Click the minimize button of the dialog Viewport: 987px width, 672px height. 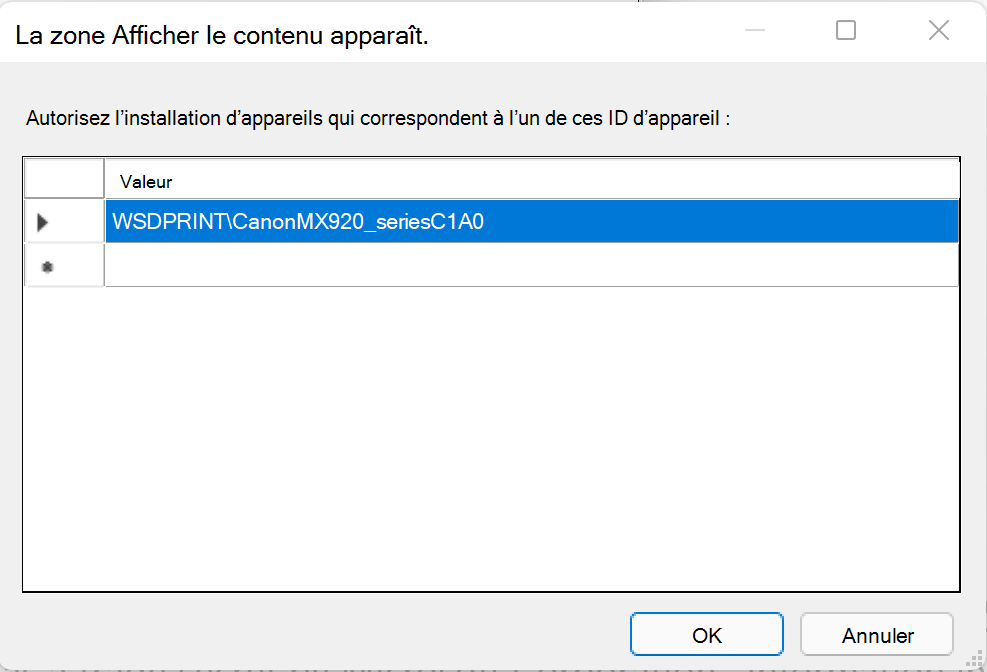pos(753,30)
